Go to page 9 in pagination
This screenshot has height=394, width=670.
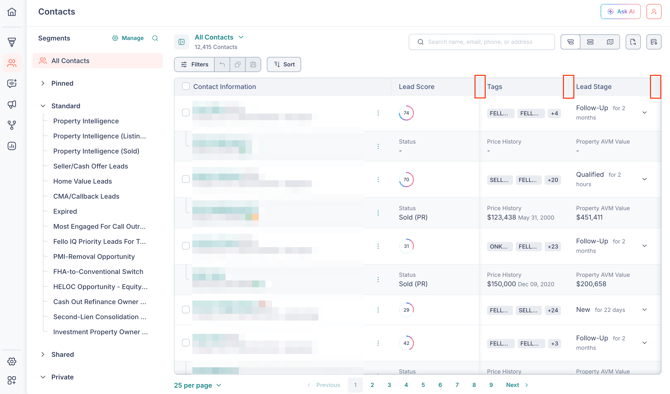[x=491, y=385]
